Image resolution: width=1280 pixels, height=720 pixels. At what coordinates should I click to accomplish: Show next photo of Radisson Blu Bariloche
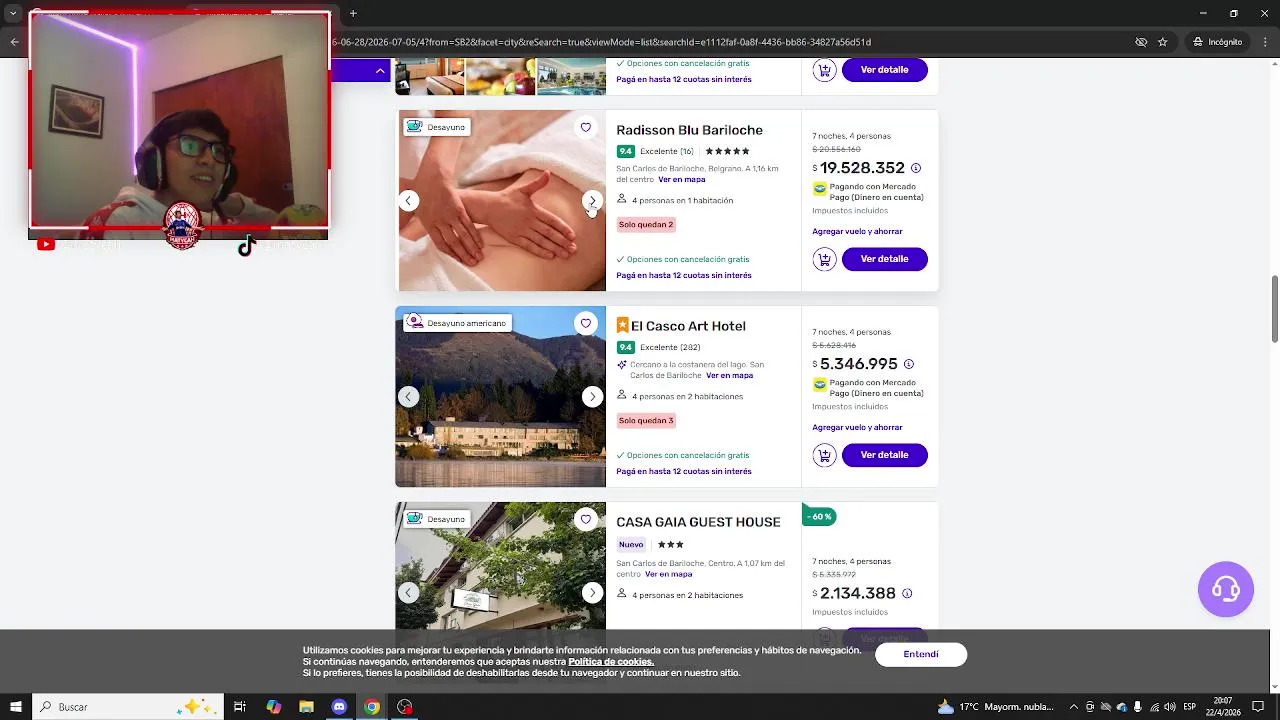coord(592,201)
